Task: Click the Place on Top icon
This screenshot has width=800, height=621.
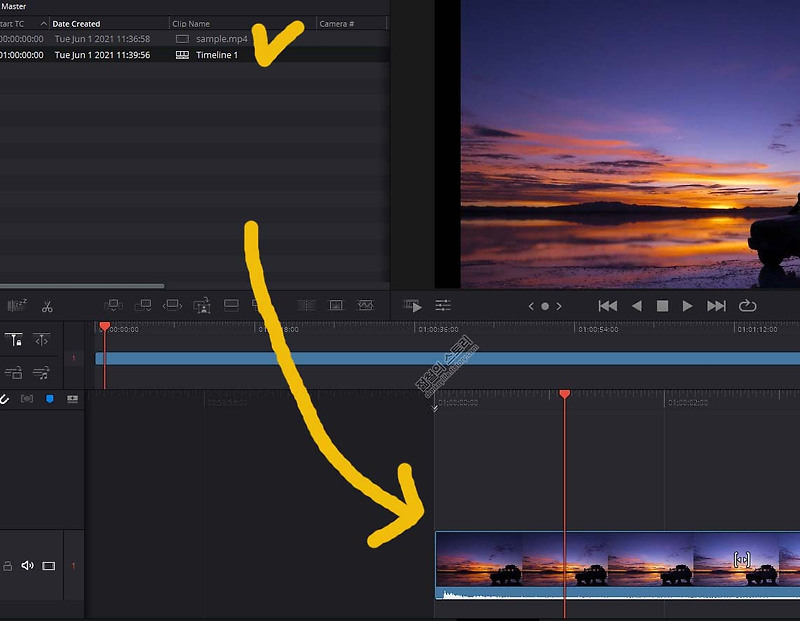Action: pos(231,305)
